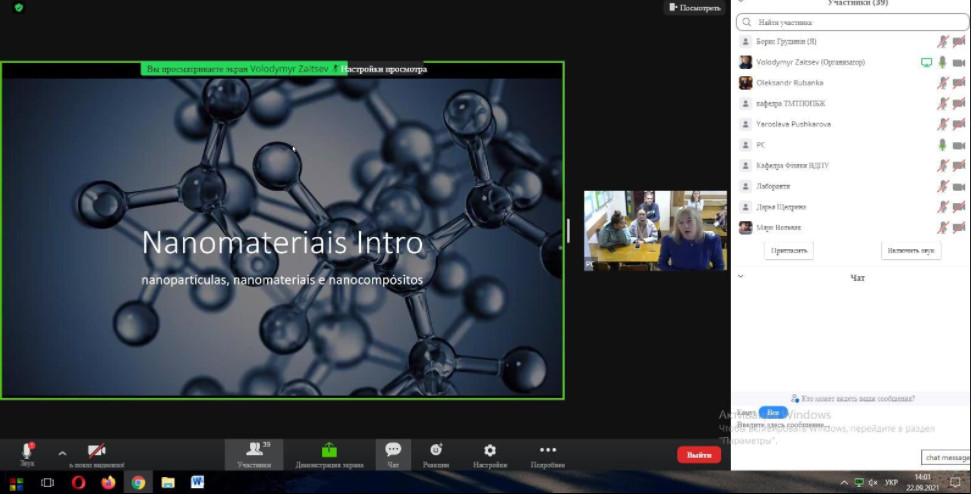The image size is (971, 494).
Task: Start screen sharing with green share icon
Action: point(329,454)
